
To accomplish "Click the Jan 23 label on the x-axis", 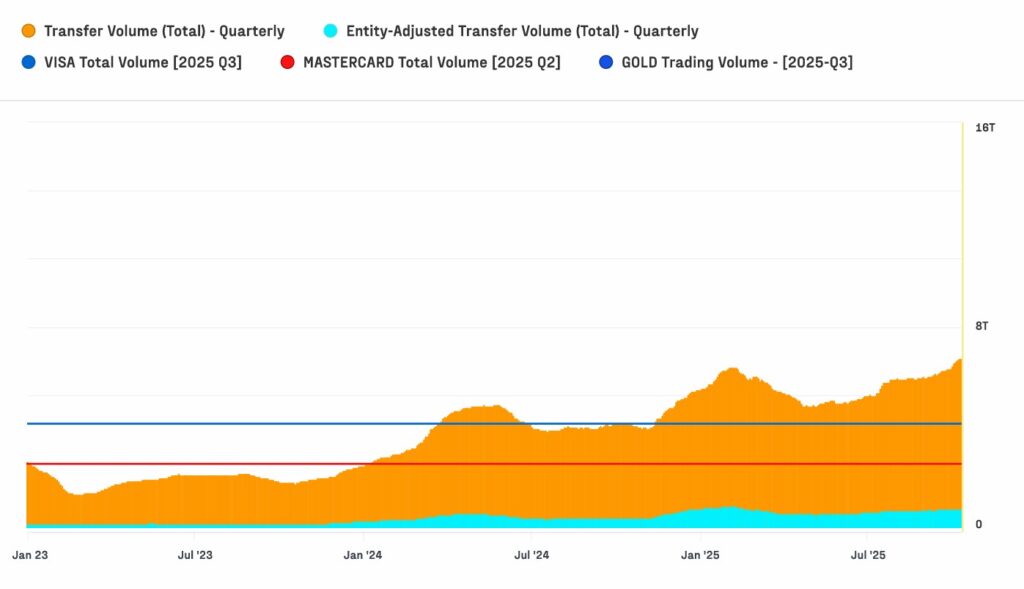I will tap(31, 554).
